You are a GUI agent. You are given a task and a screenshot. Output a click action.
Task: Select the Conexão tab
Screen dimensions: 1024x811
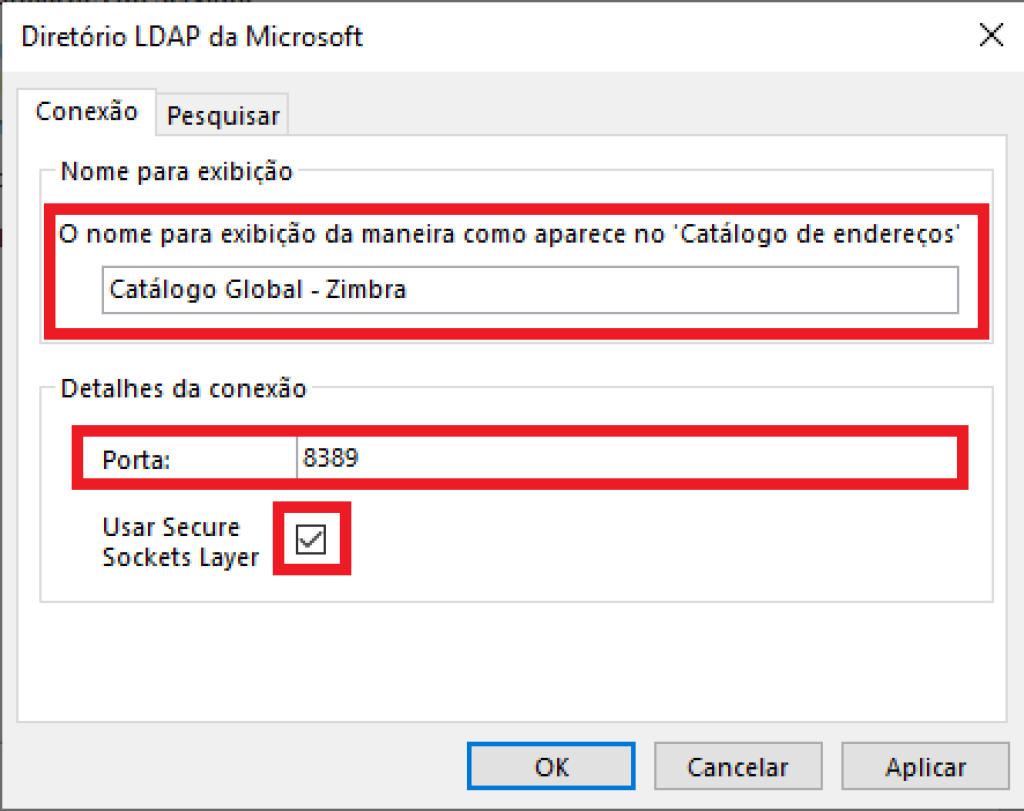click(86, 112)
